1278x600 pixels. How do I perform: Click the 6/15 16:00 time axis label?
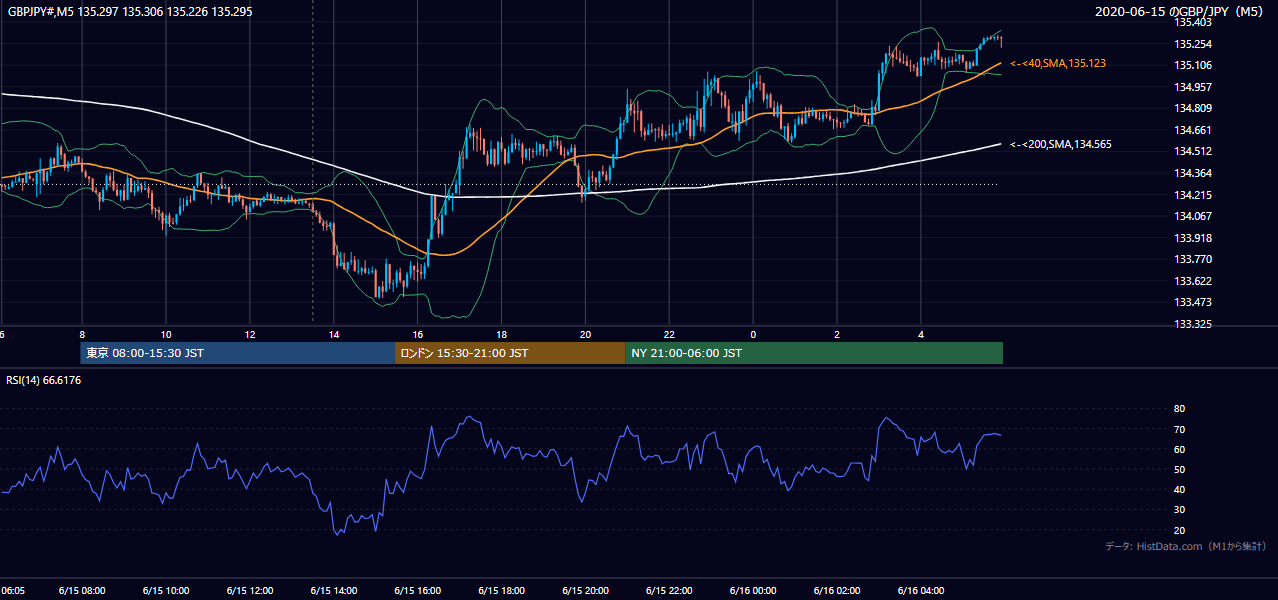418,591
